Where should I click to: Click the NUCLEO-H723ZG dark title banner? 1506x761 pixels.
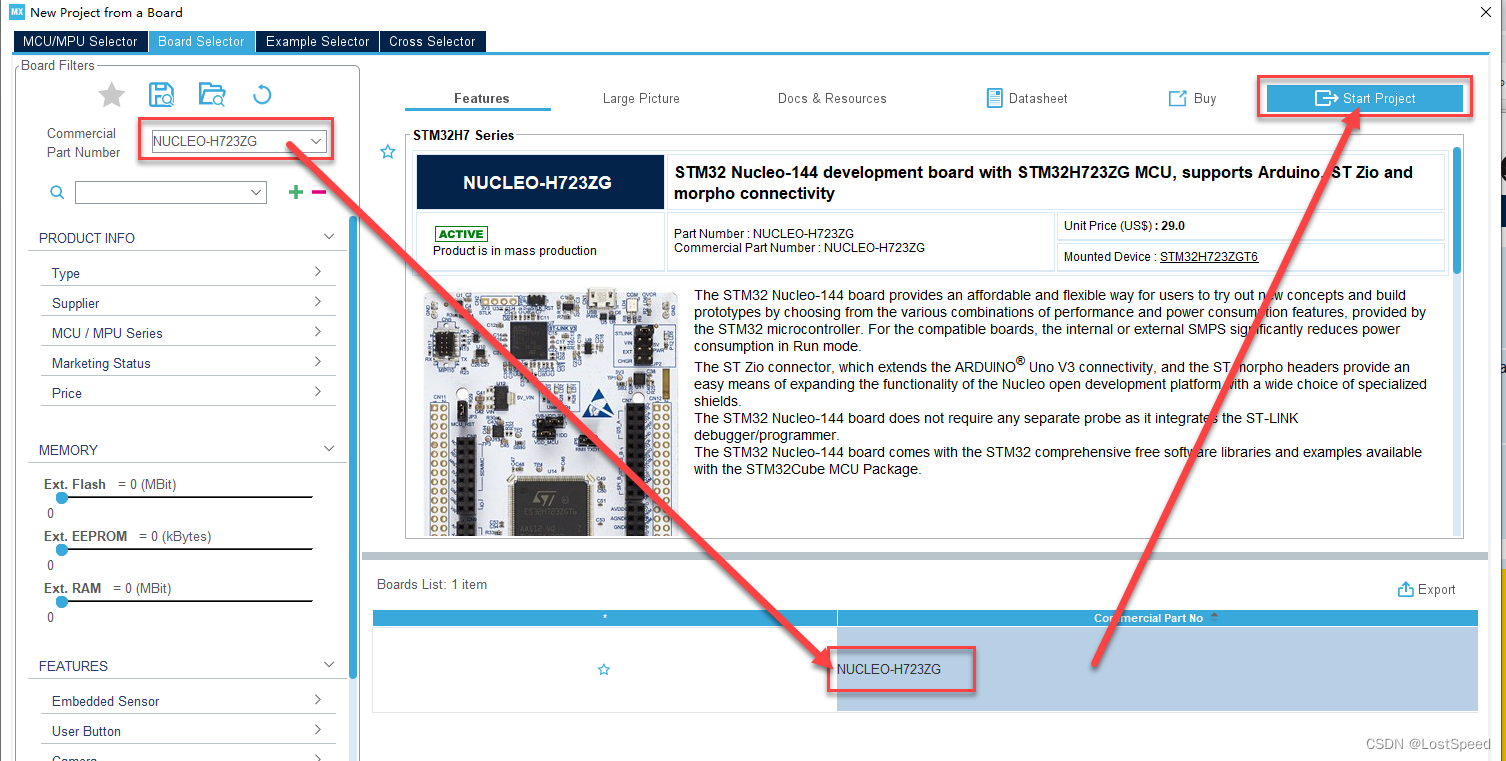click(540, 182)
